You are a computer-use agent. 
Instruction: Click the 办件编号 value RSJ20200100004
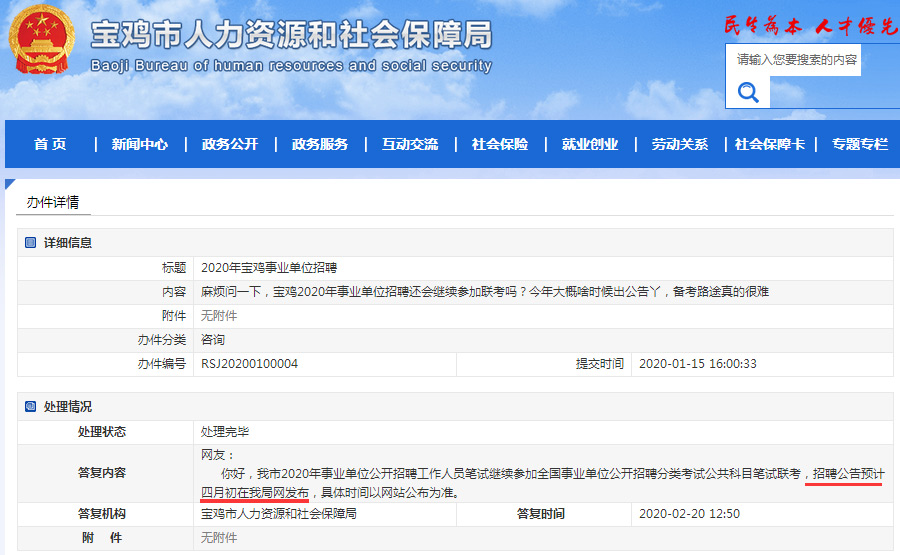click(249, 364)
